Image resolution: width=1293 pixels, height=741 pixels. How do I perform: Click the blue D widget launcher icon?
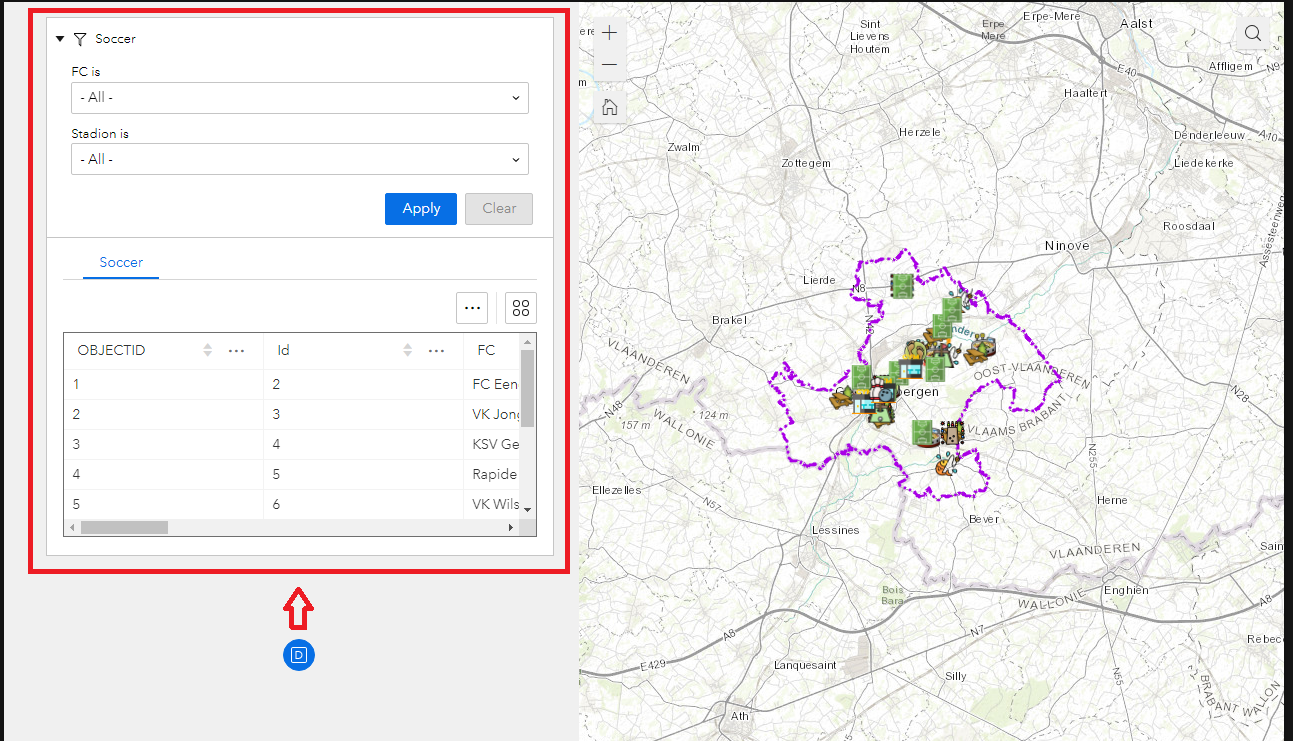pyautogui.click(x=298, y=655)
